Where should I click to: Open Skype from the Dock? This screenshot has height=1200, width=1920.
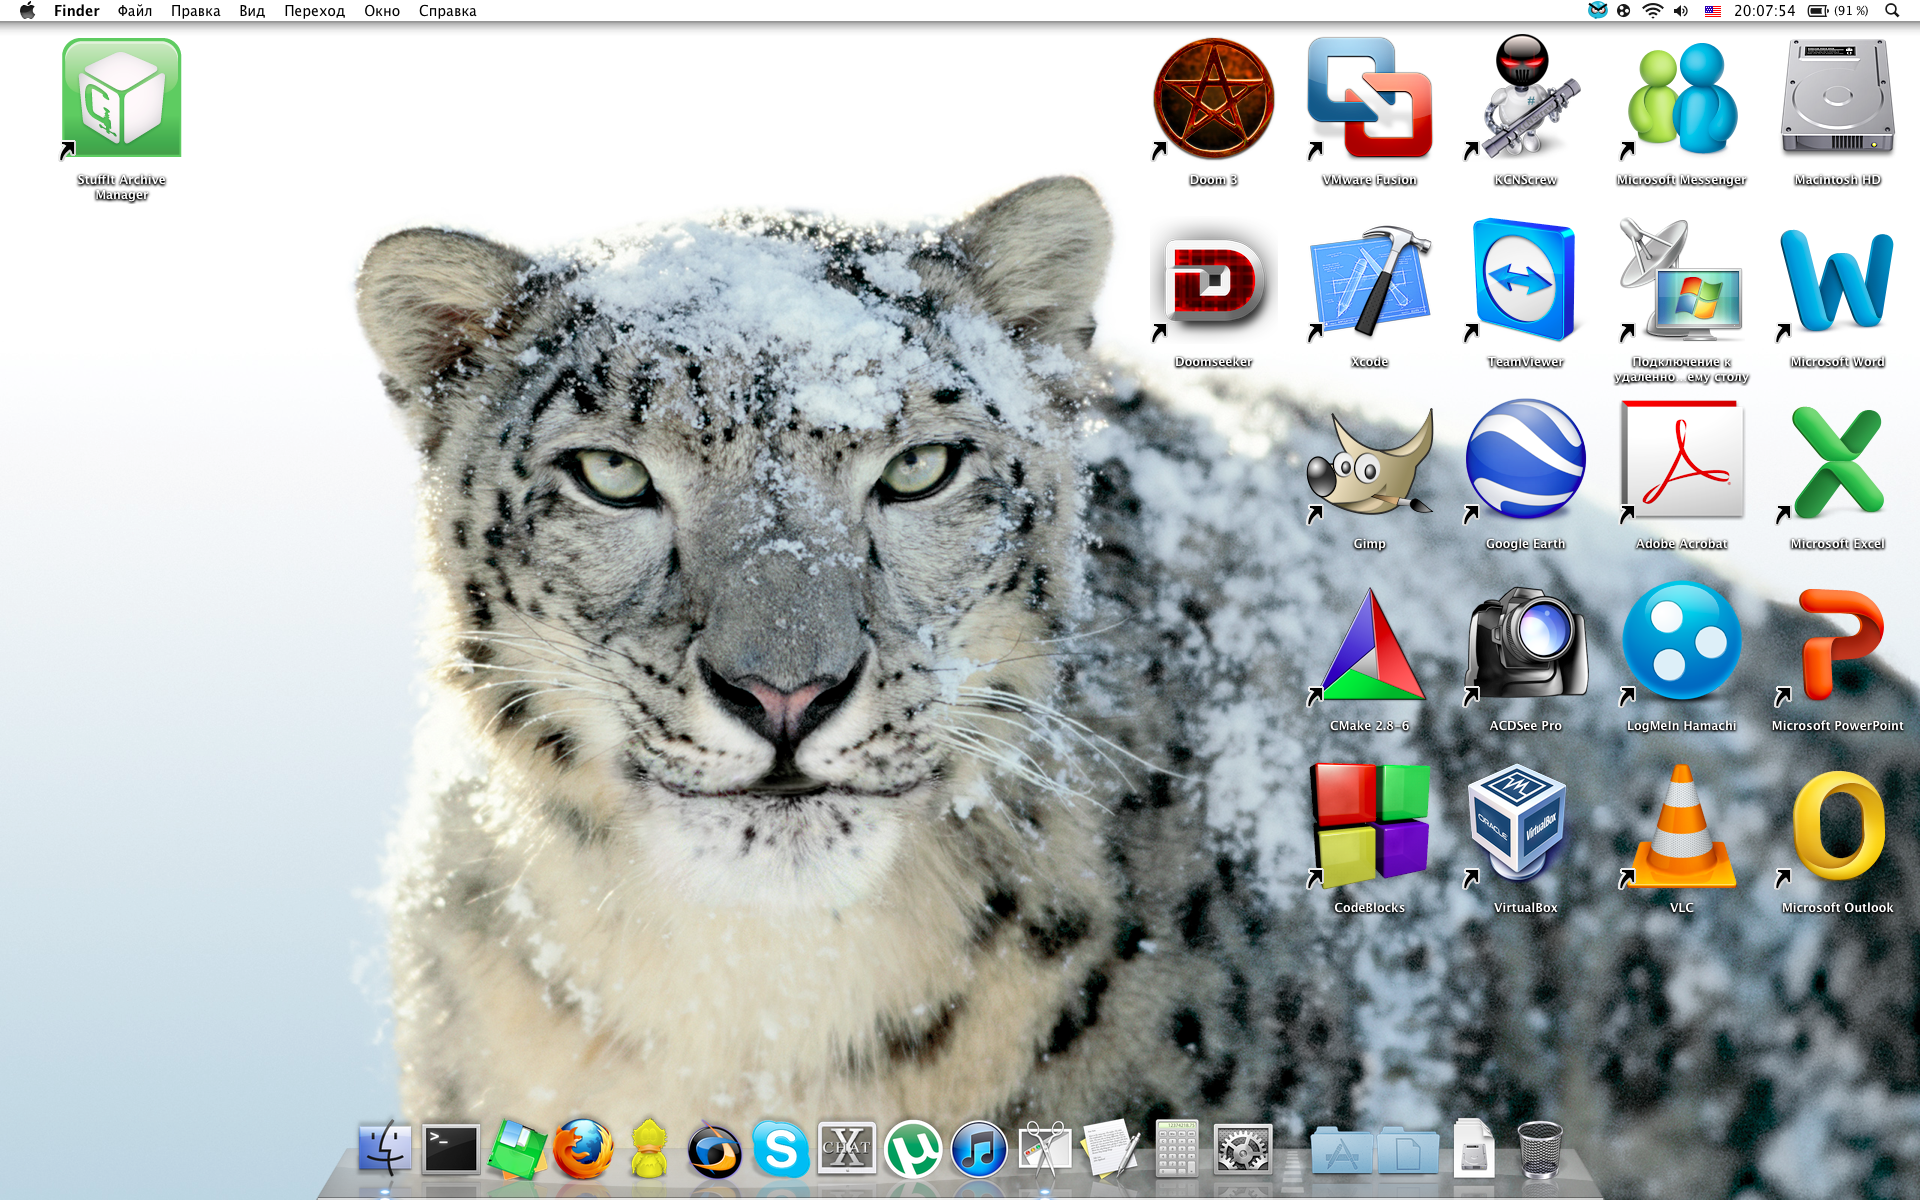(x=781, y=1150)
